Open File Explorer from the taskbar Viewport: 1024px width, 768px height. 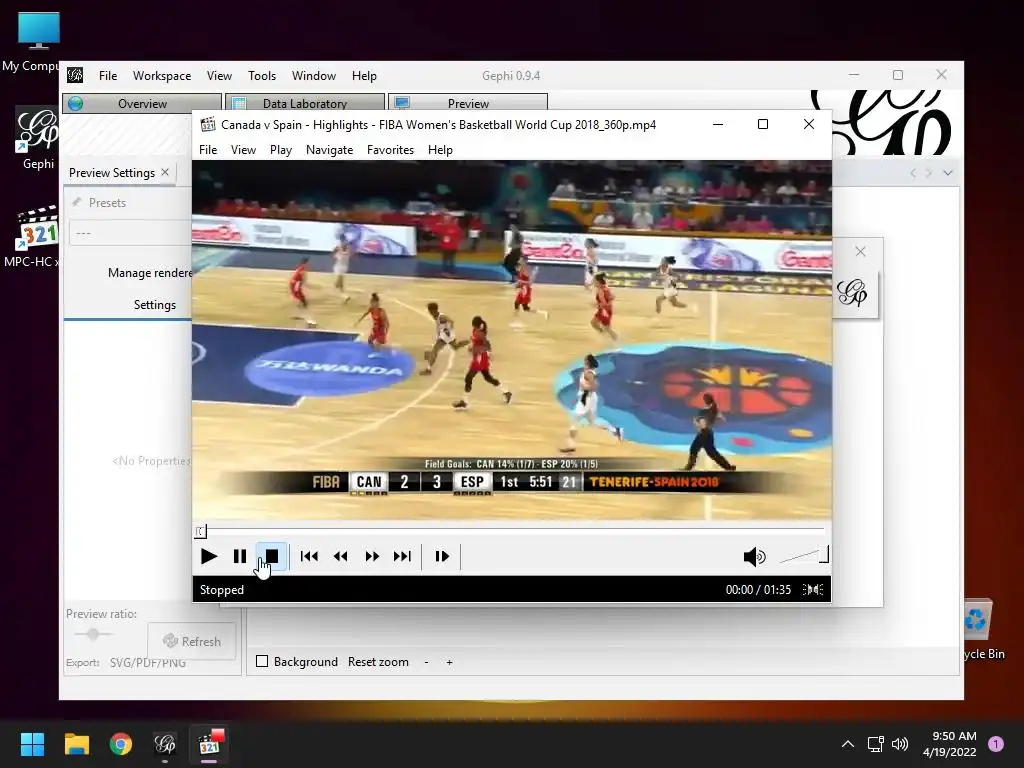click(x=76, y=744)
